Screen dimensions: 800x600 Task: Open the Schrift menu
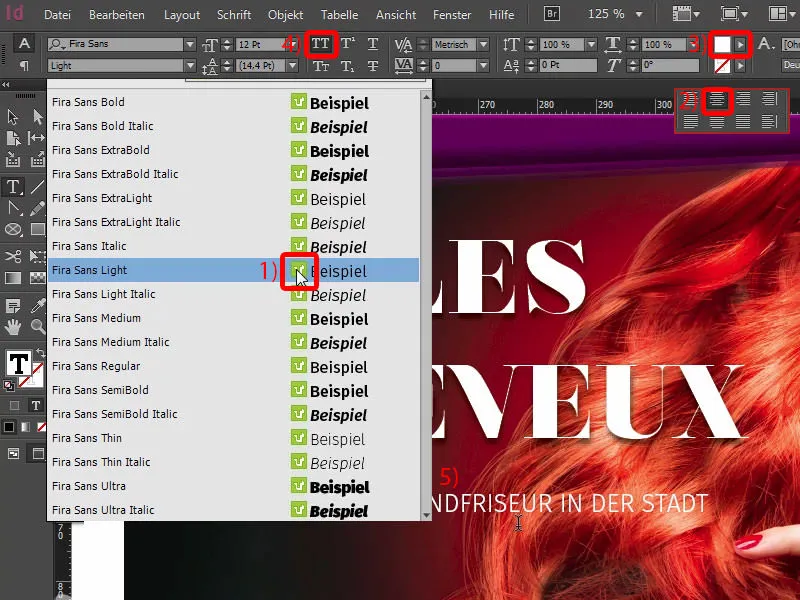[234, 15]
